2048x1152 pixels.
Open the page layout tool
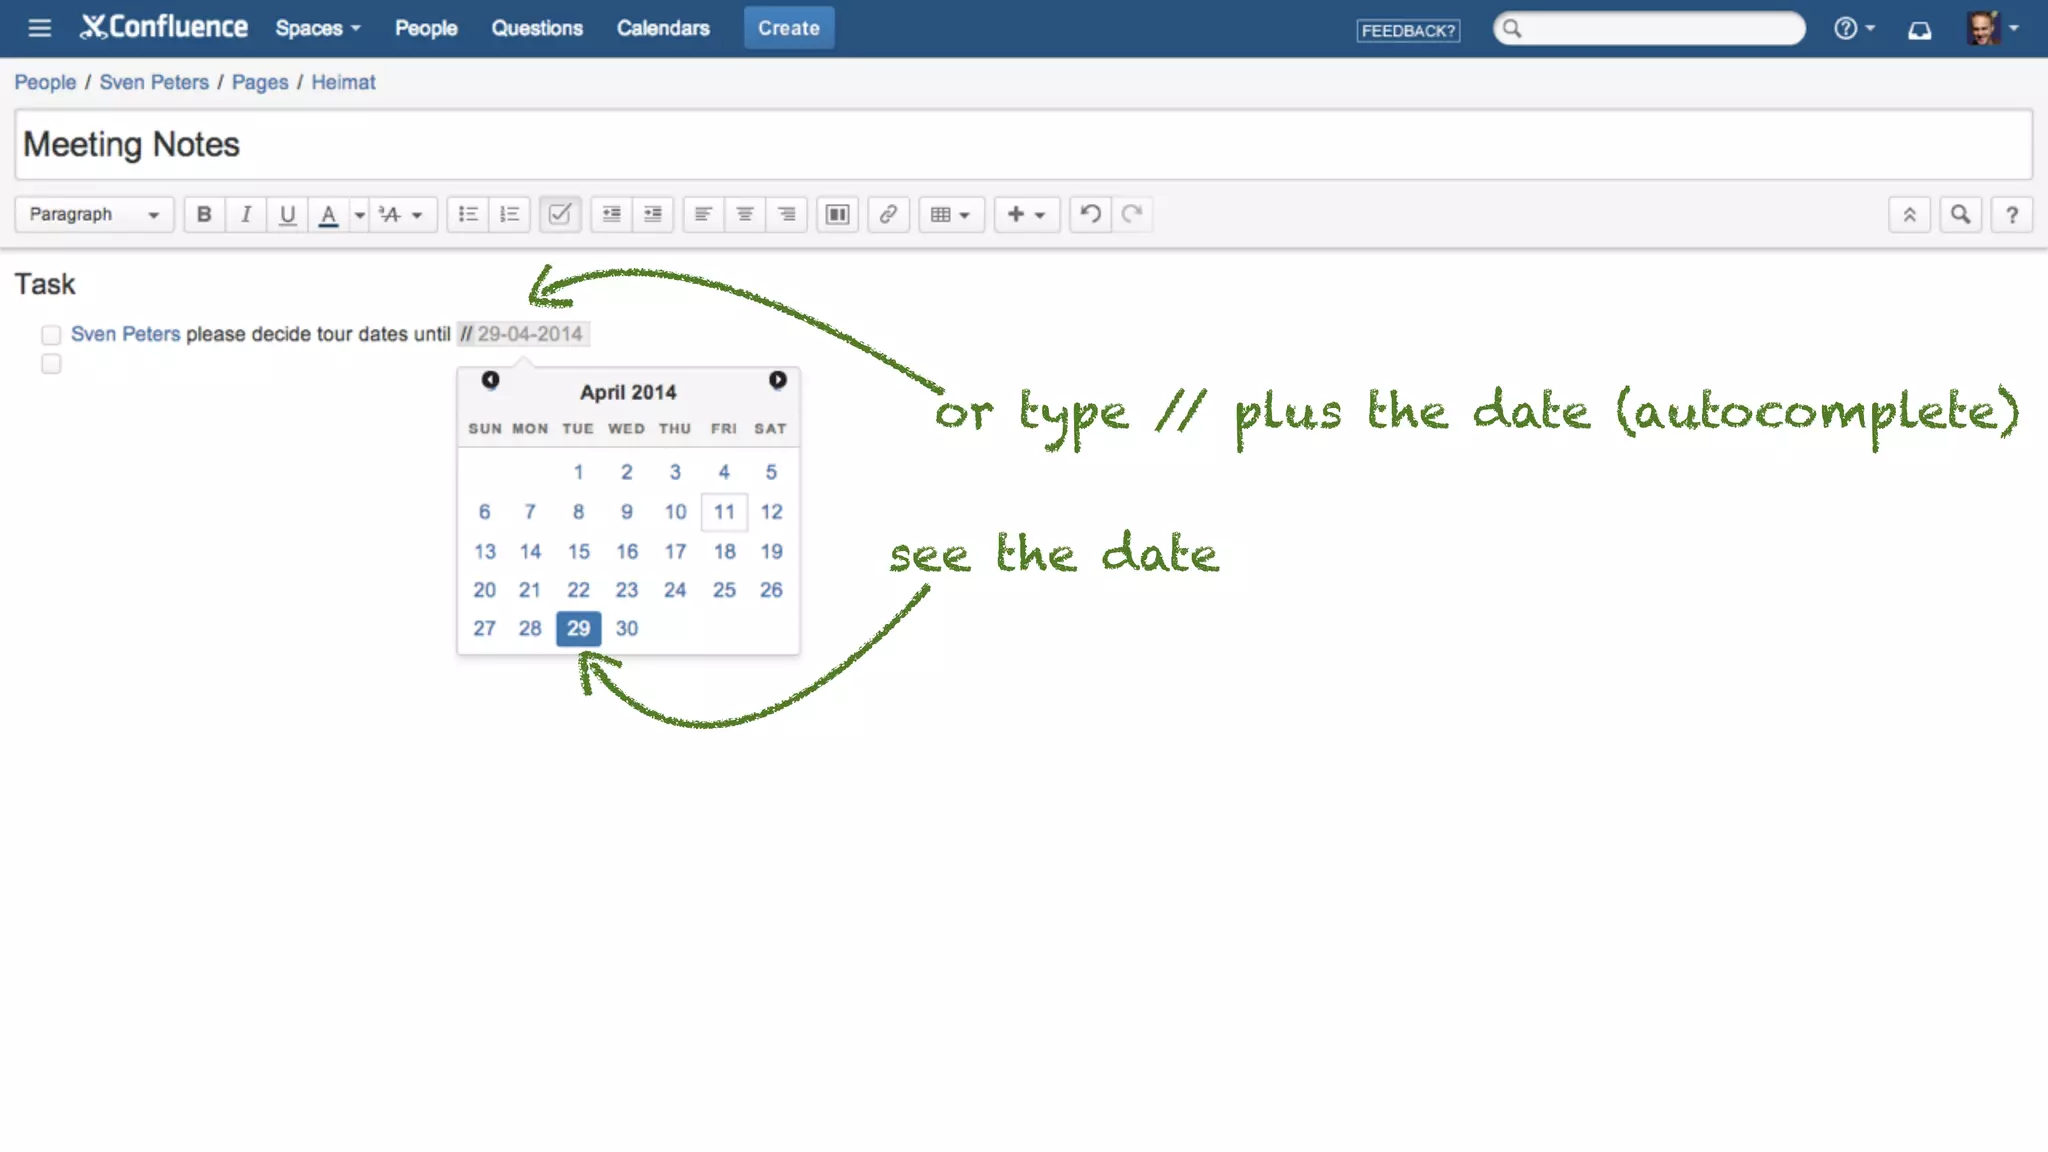click(x=838, y=214)
